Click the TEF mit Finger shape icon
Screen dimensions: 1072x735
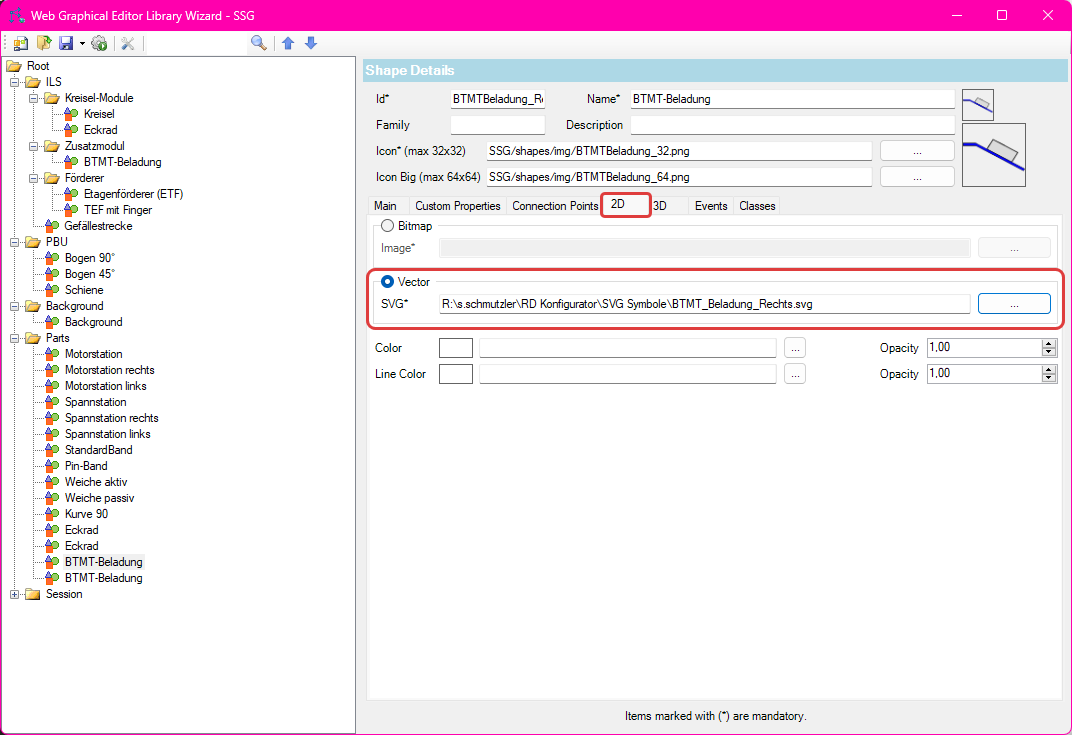tap(71, 210)
